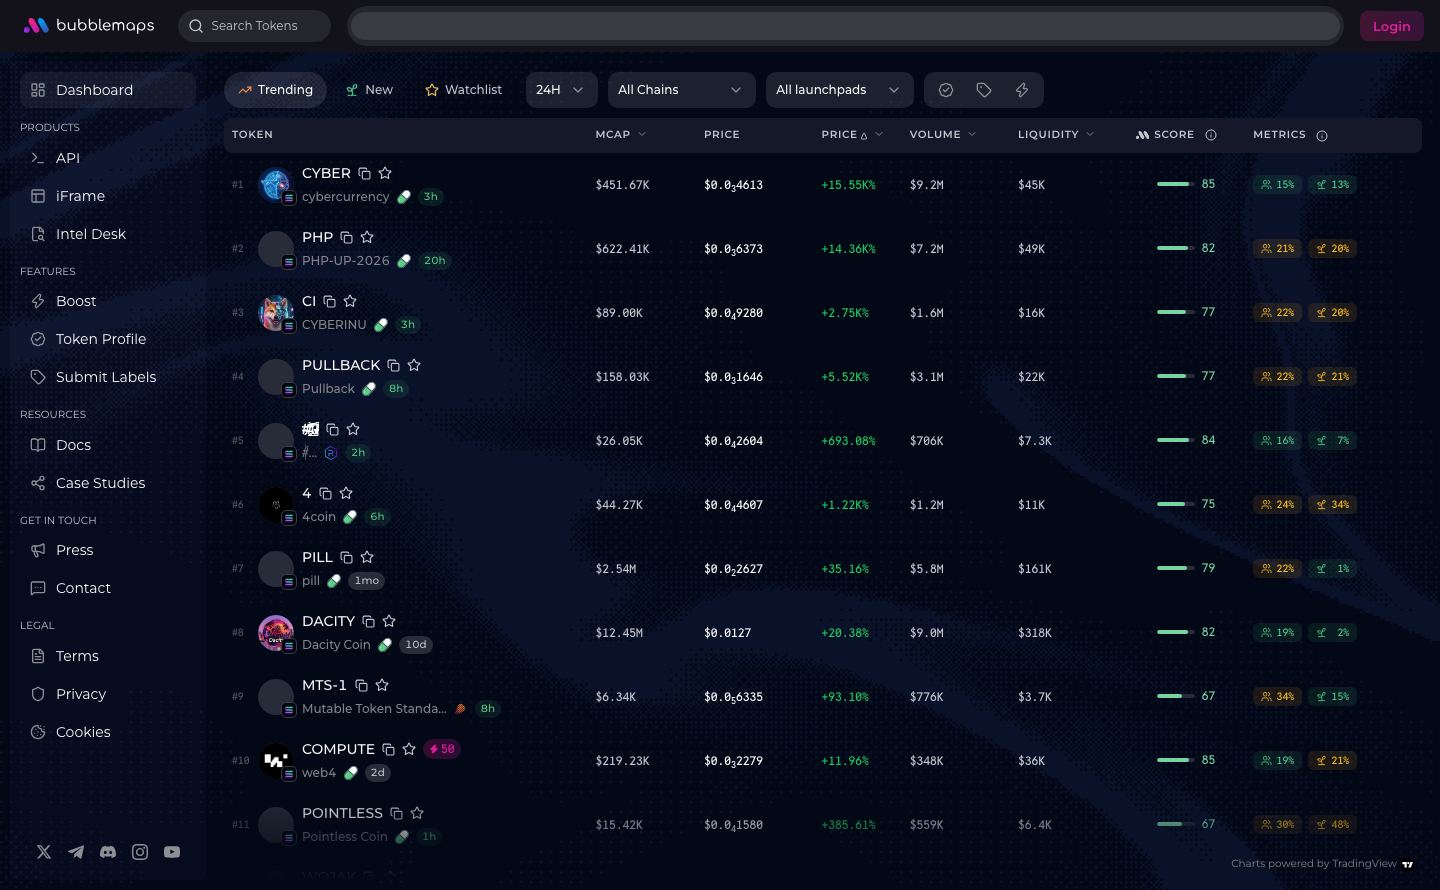This screenshot has width=1440, height=890.
Task: Switch to the New tab
Action: [x=369, y=90]
